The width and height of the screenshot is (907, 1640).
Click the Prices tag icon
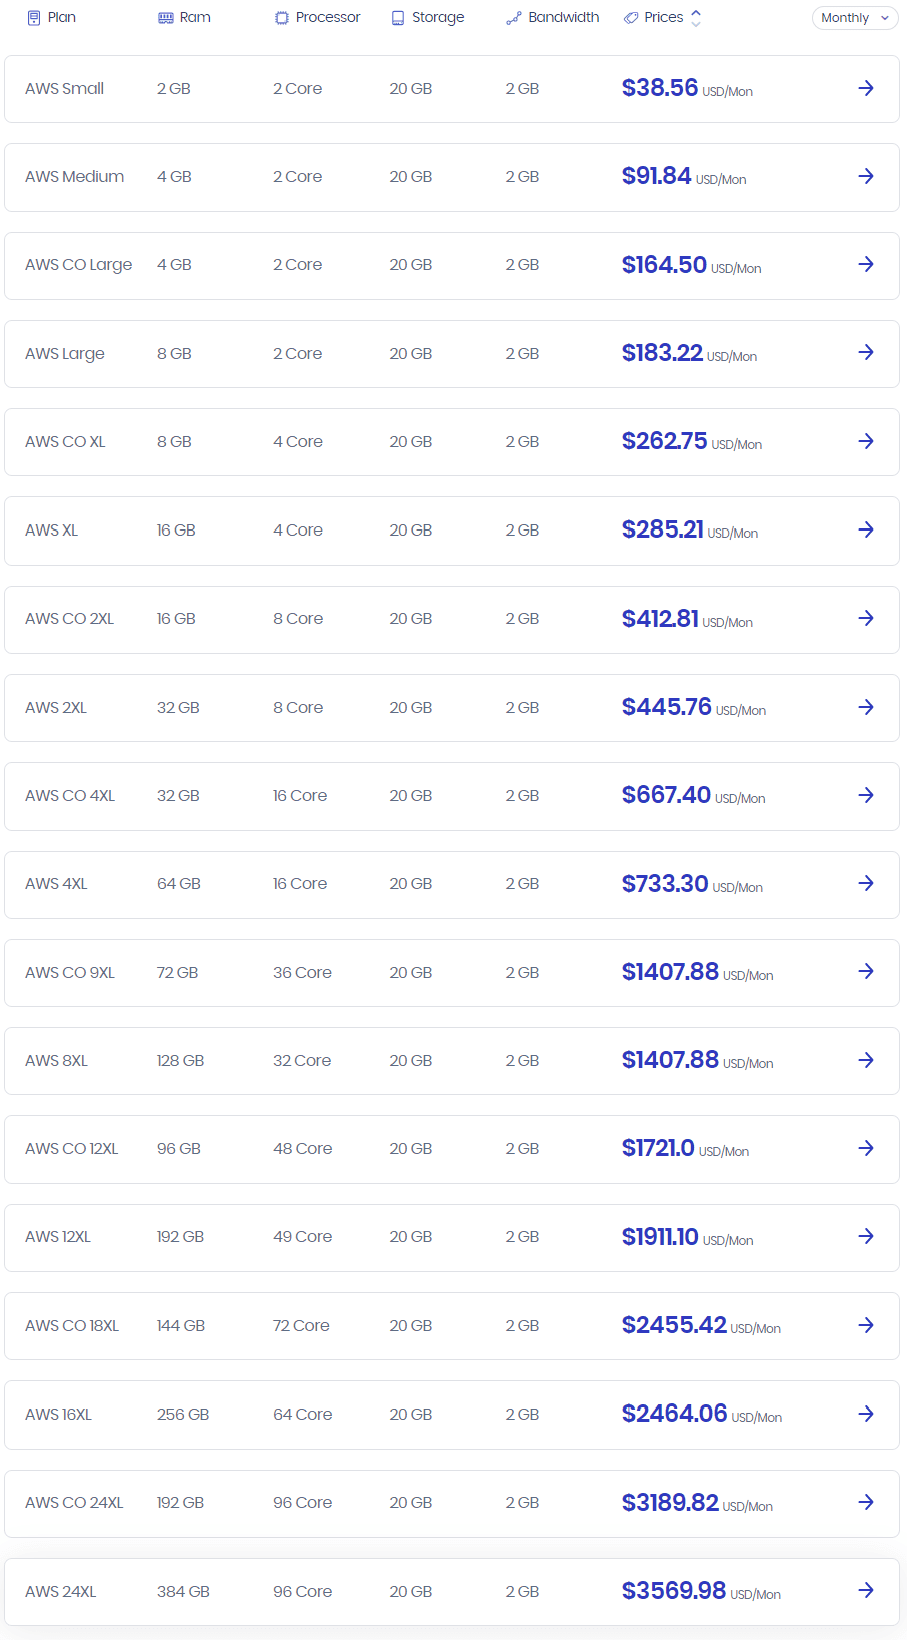(631, 18)
